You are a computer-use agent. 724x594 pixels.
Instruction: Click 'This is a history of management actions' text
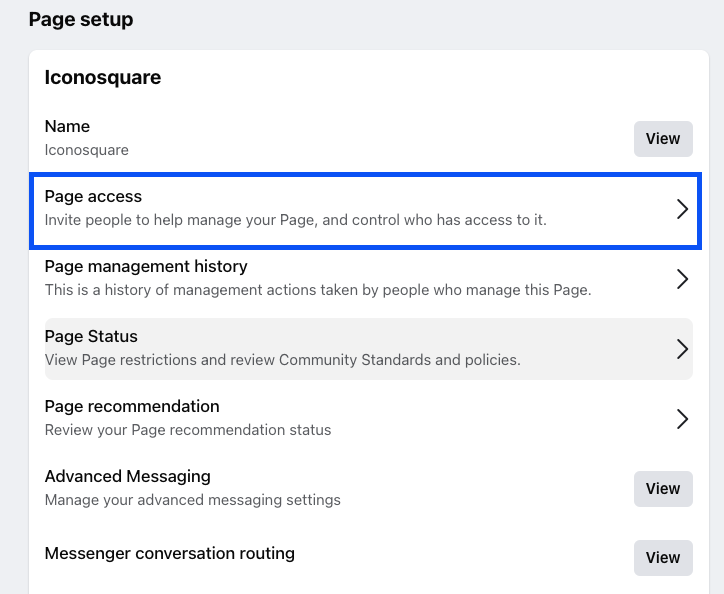(x=318, y=290)
